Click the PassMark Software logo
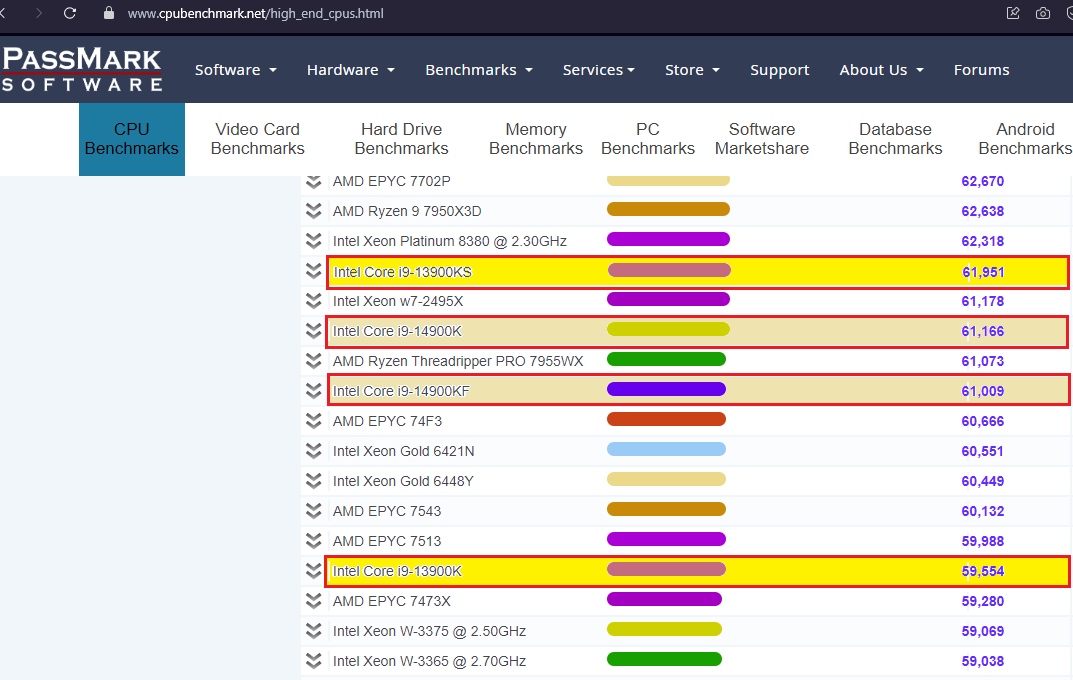1073x680 pixels. coord(82,70)
